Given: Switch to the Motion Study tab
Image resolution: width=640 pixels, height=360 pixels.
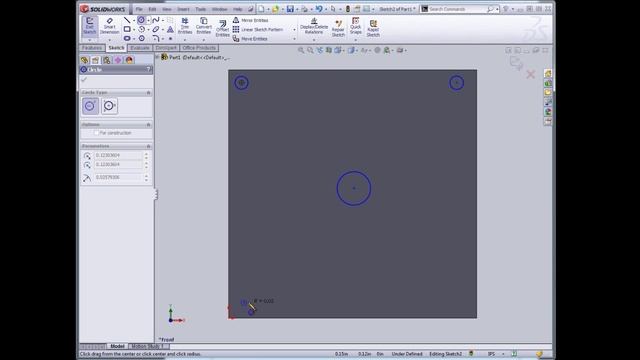Looking at the screenshot, I should (147, 346).
